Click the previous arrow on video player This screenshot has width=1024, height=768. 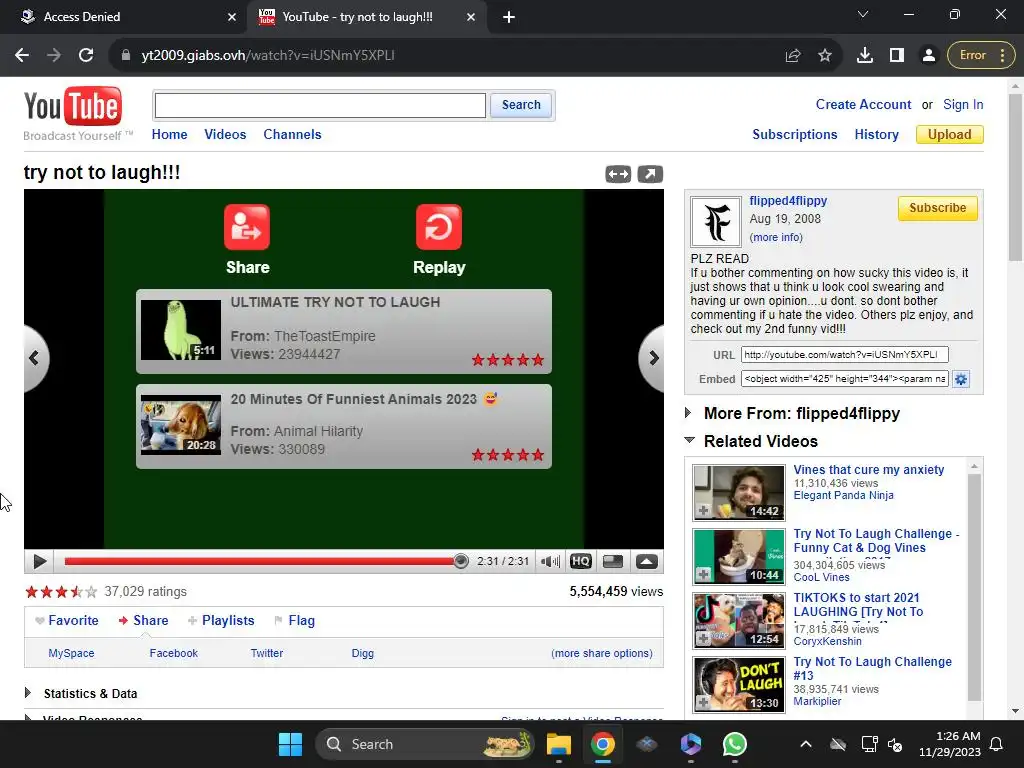point(34,358)
